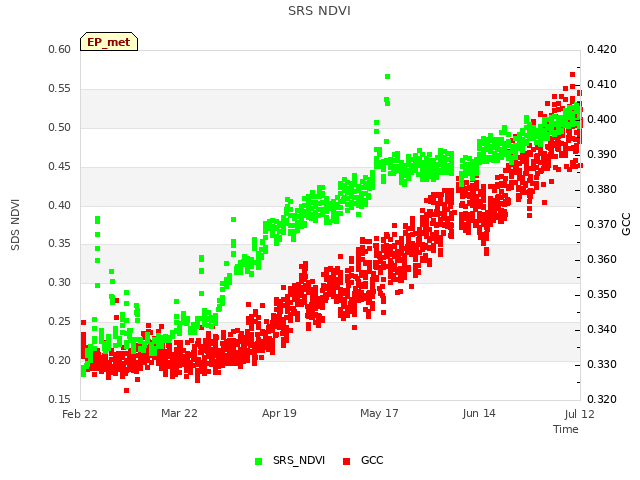Click the red GCC legend swatch
Screen dimensions: 640x480
point(347,461)
